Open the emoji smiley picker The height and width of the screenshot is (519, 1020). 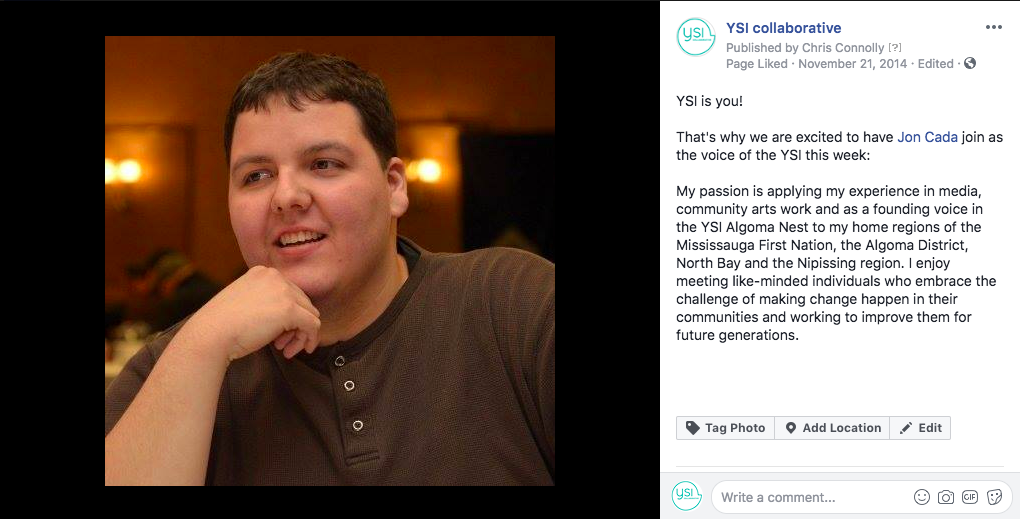tap(922, 498)
